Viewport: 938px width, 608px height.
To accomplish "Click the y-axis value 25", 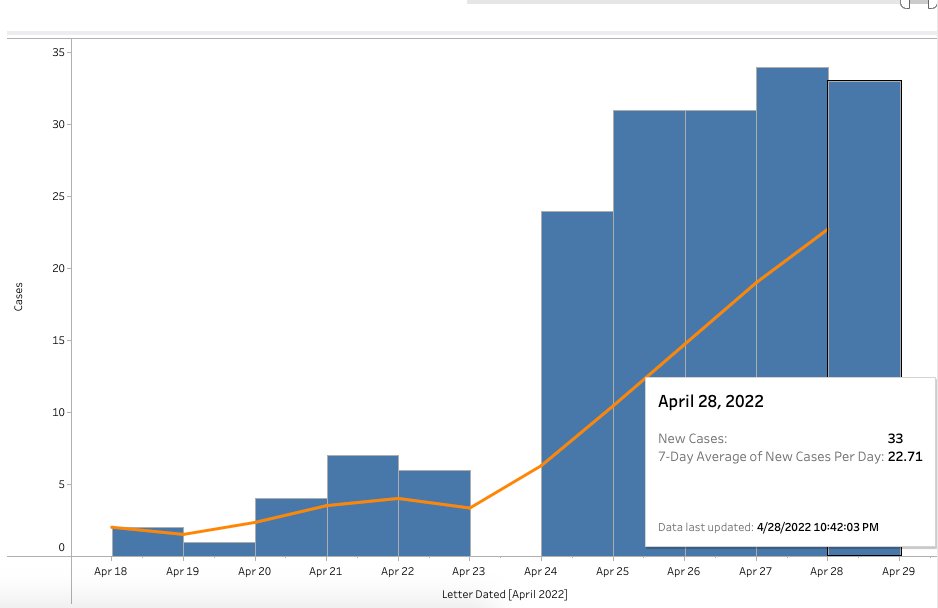I will pos(58,196).
